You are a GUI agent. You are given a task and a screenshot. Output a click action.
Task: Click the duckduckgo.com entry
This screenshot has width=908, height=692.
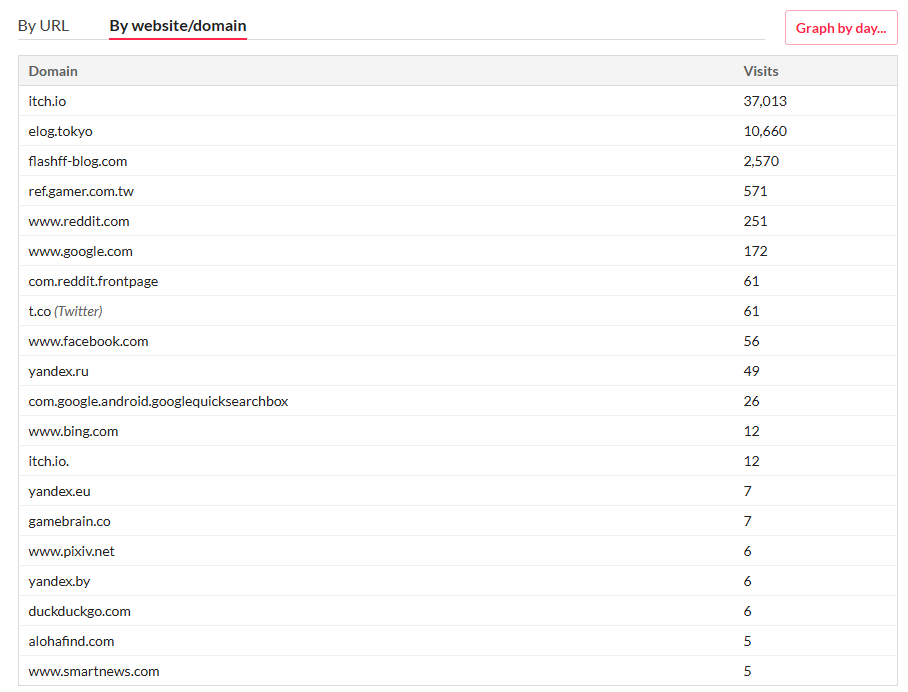(x=79, y=611)
